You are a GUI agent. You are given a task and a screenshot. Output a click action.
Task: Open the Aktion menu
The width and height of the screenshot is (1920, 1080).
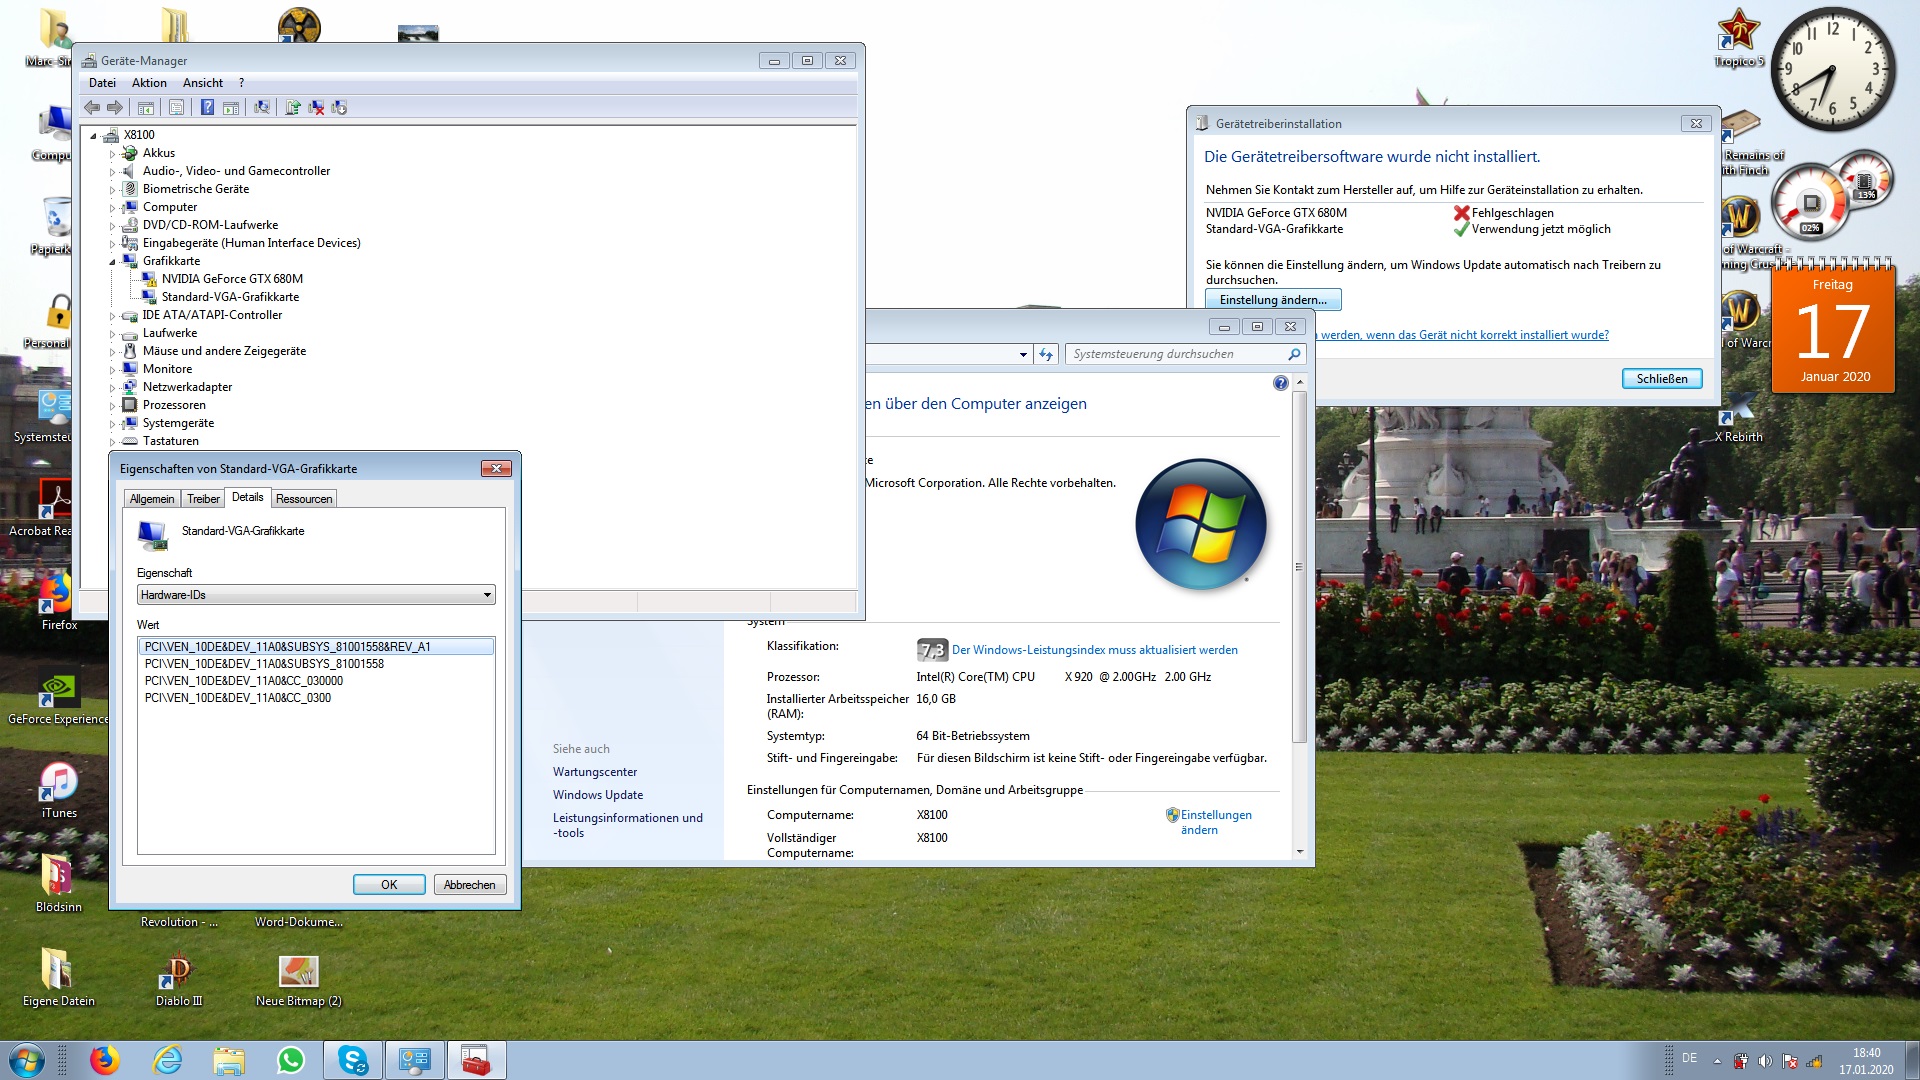[x=149, y=83]
